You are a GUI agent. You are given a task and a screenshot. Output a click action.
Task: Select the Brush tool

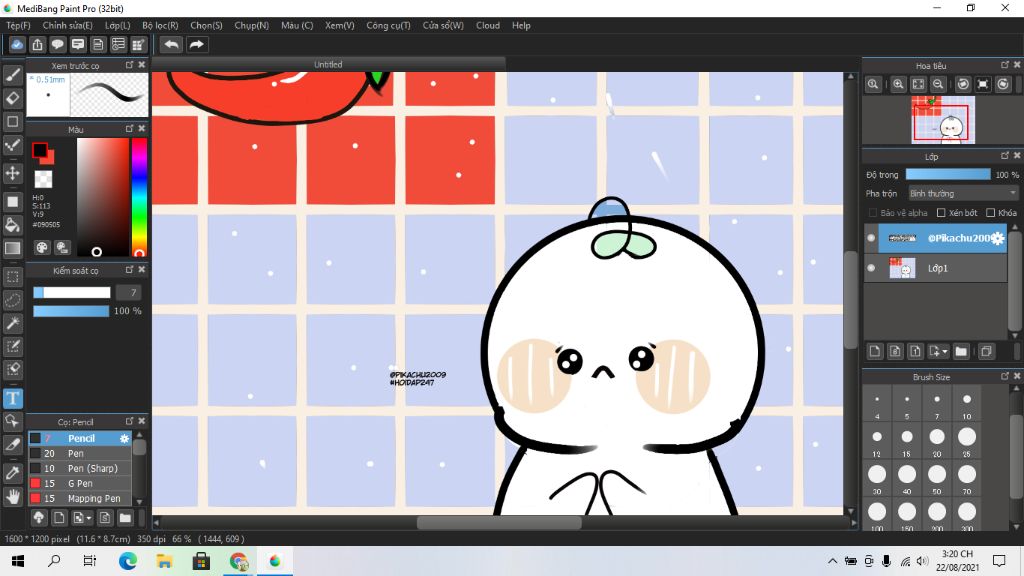(12, 75)
